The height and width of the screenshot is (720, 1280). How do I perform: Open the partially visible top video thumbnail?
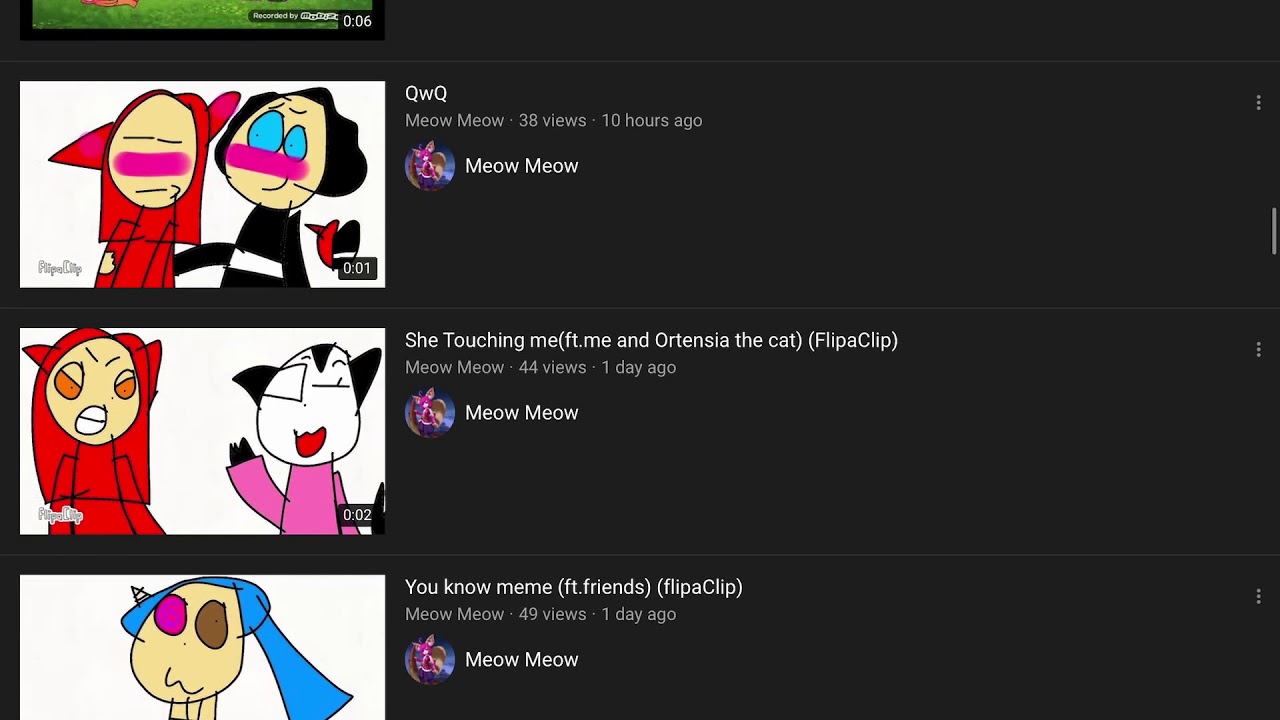click(202, 20)
